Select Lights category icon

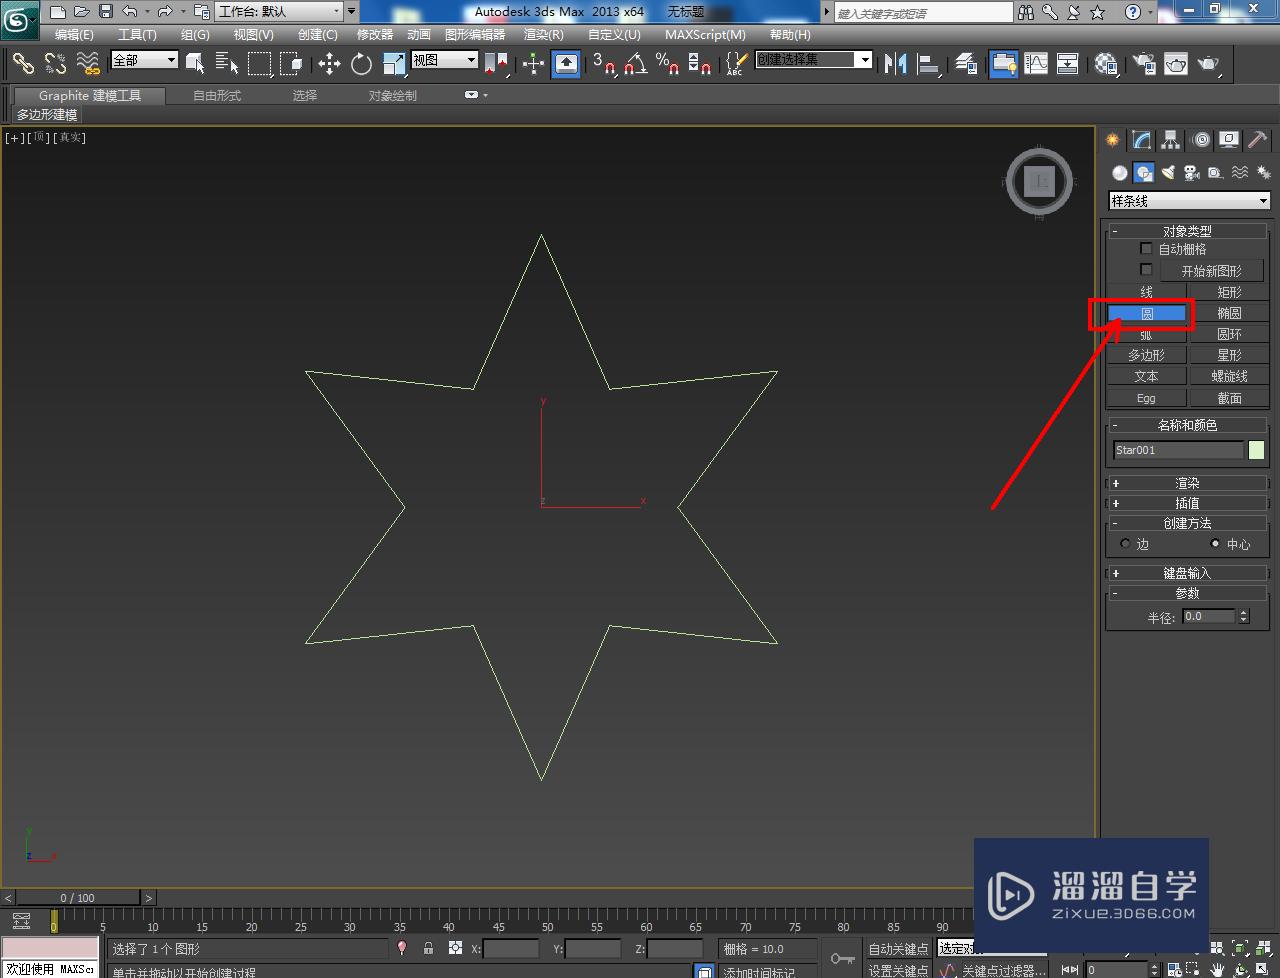(x=1168, y=172)
